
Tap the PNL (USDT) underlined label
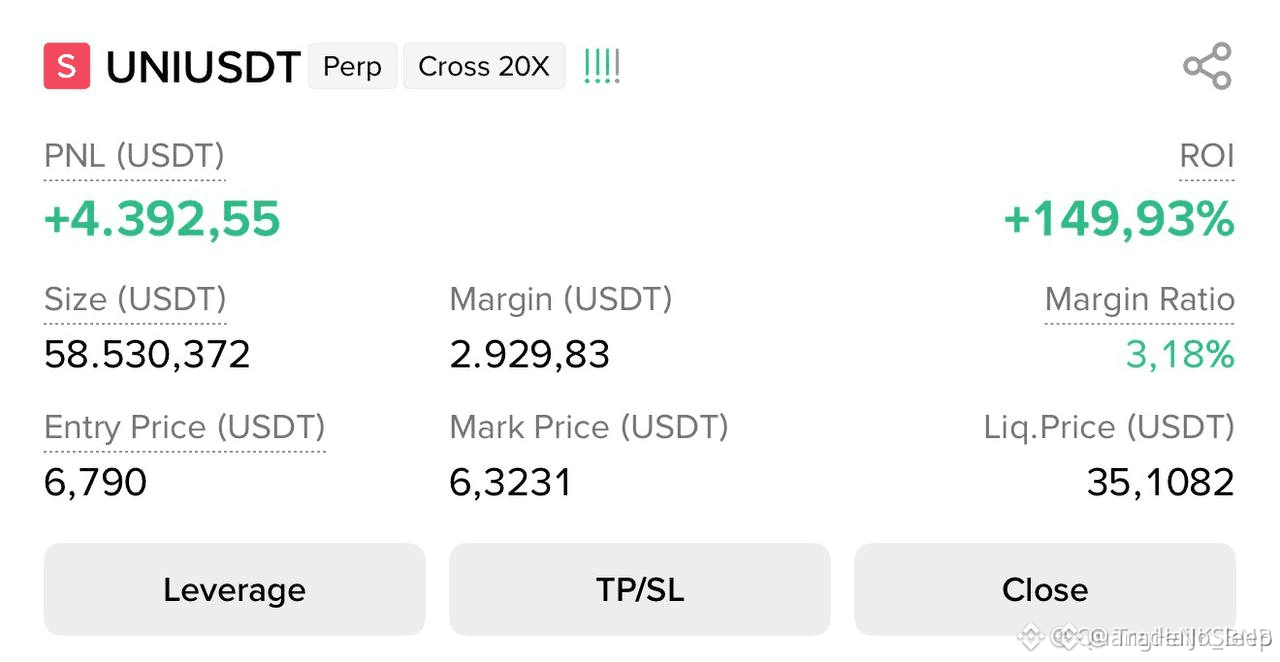coord(134,156)
